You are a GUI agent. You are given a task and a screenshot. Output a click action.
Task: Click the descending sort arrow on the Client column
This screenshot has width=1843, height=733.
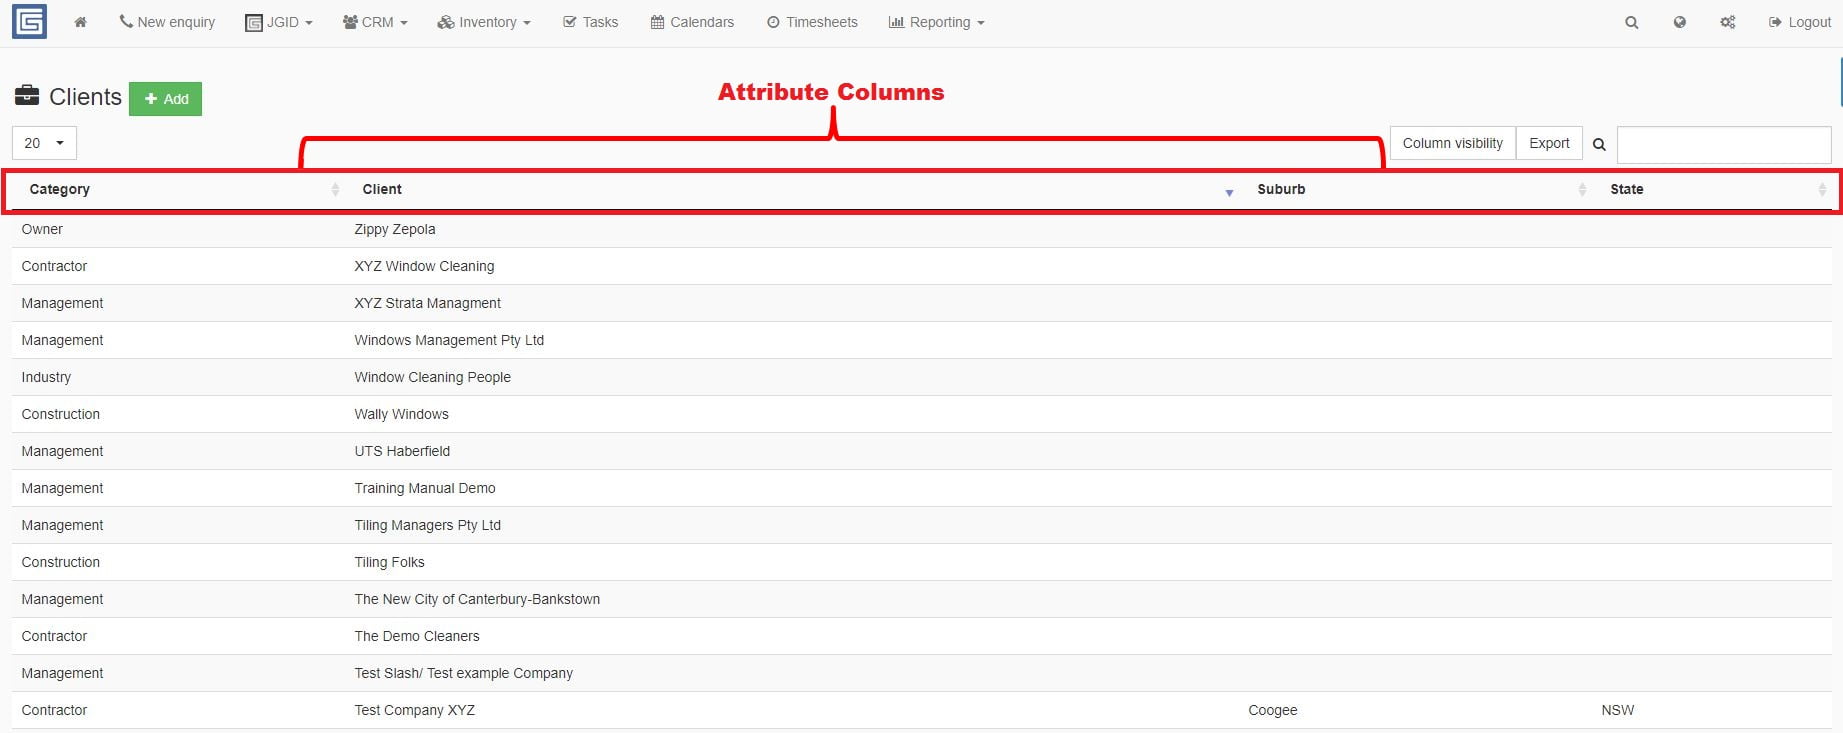[x=1229, y=192]
